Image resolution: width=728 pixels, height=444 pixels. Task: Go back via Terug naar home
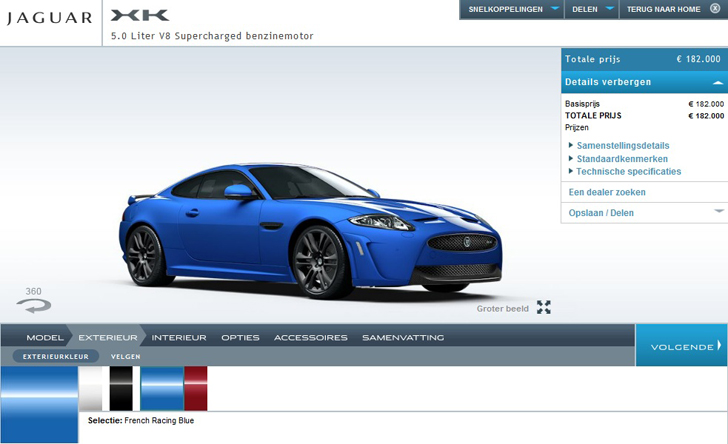663,9
